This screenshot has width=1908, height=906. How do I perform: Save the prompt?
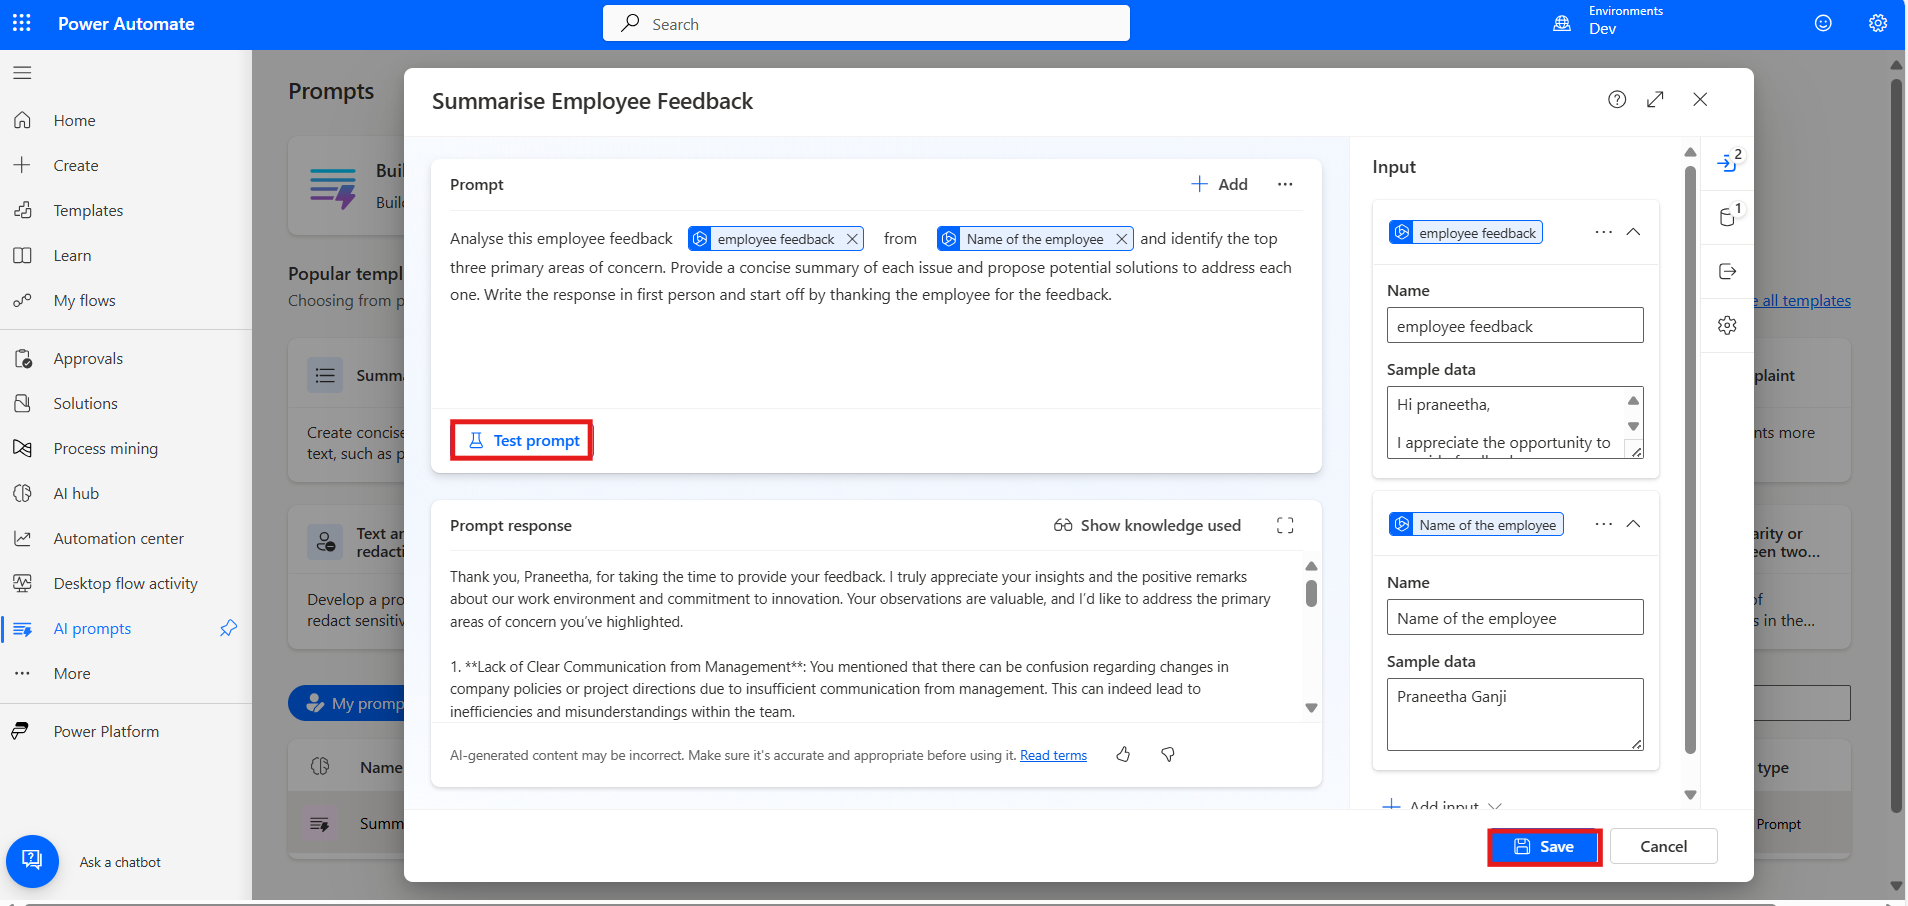pyautogui.click(x=1544, y=847)
